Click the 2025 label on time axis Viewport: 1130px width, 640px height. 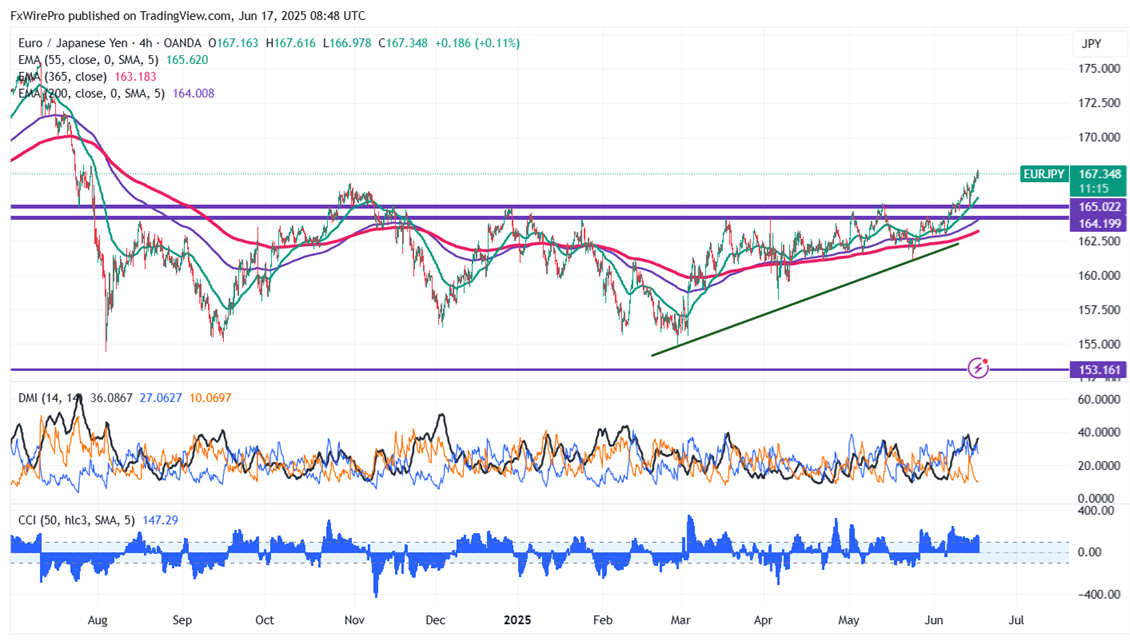517,620
